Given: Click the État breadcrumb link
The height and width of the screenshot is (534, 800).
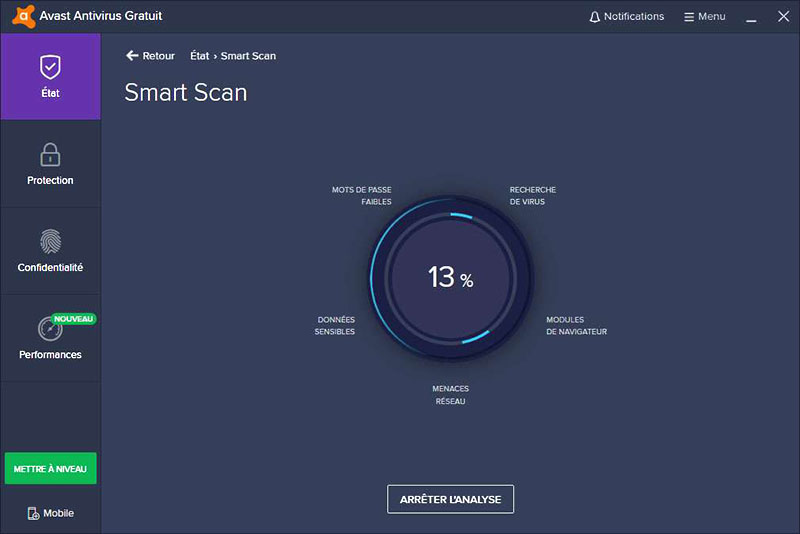Looking at the screenshot, I should tap(199, 56).
